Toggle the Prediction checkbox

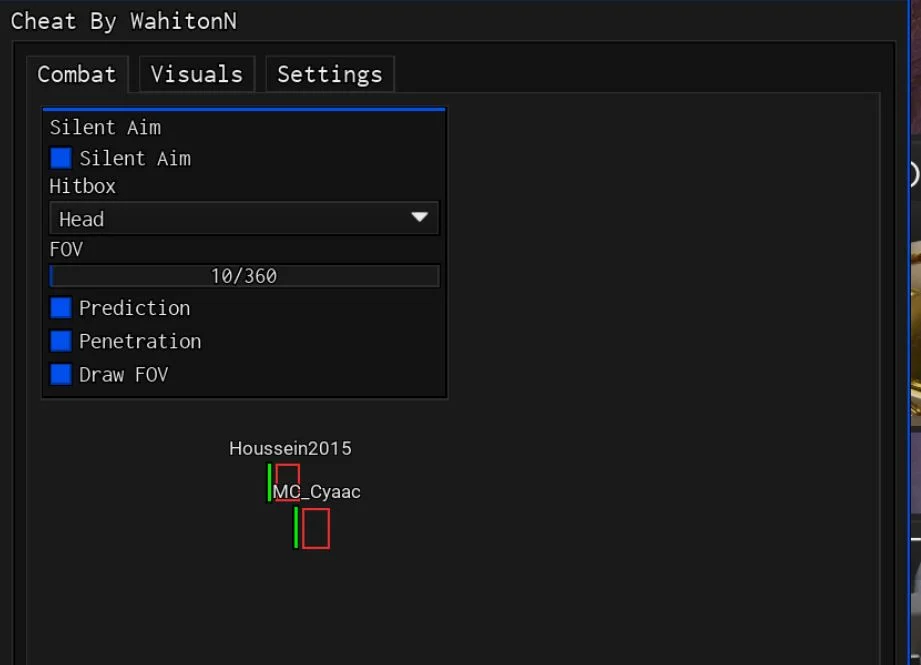[61, 308]
